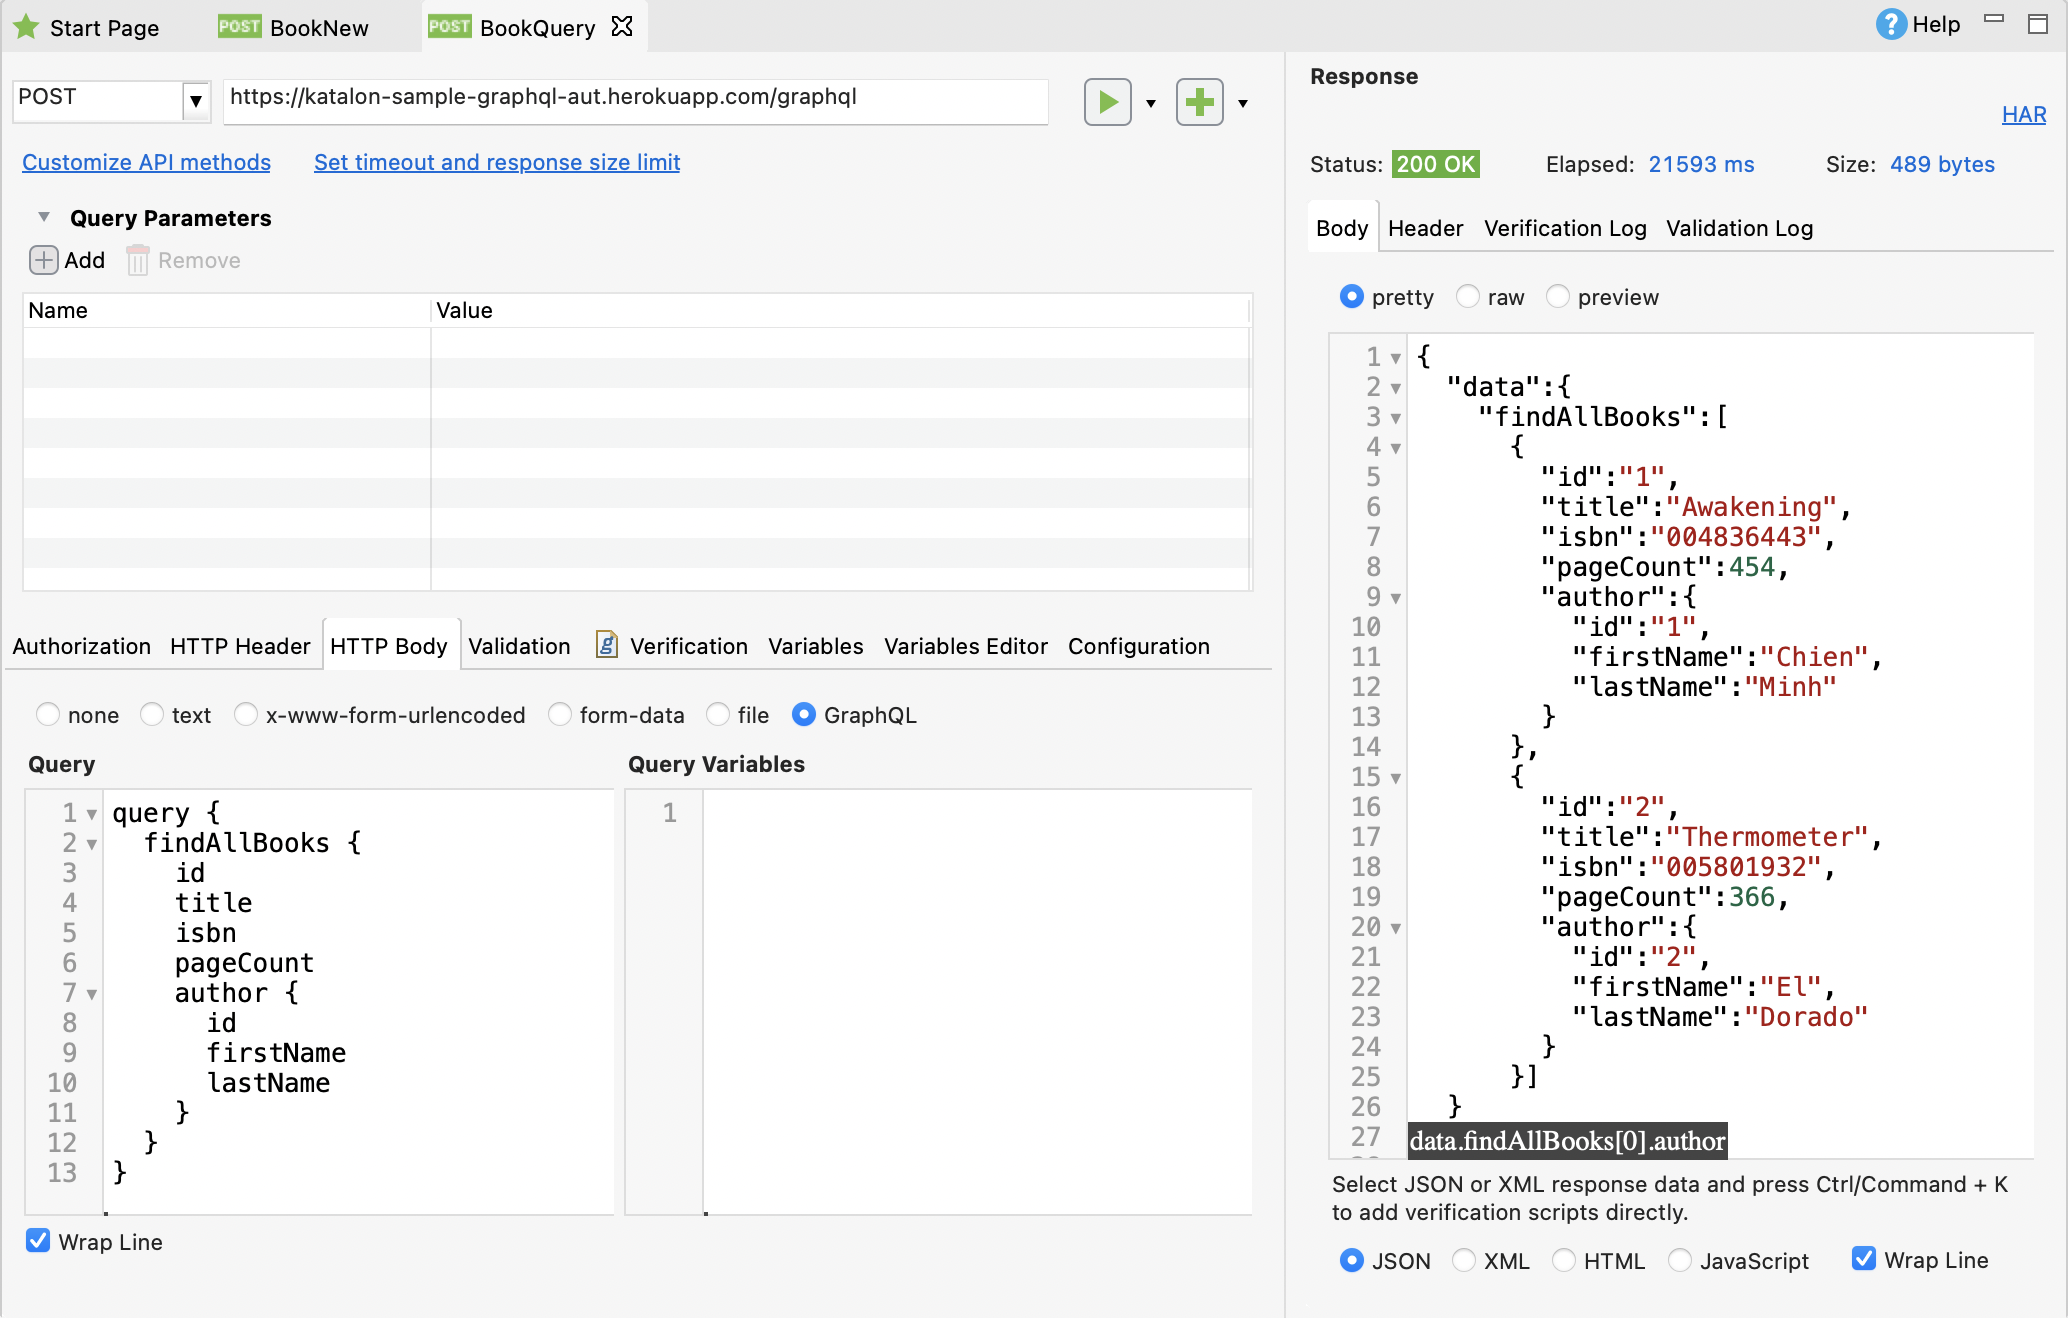Open the Verification Log response tab

click(x=1564, y=228)
